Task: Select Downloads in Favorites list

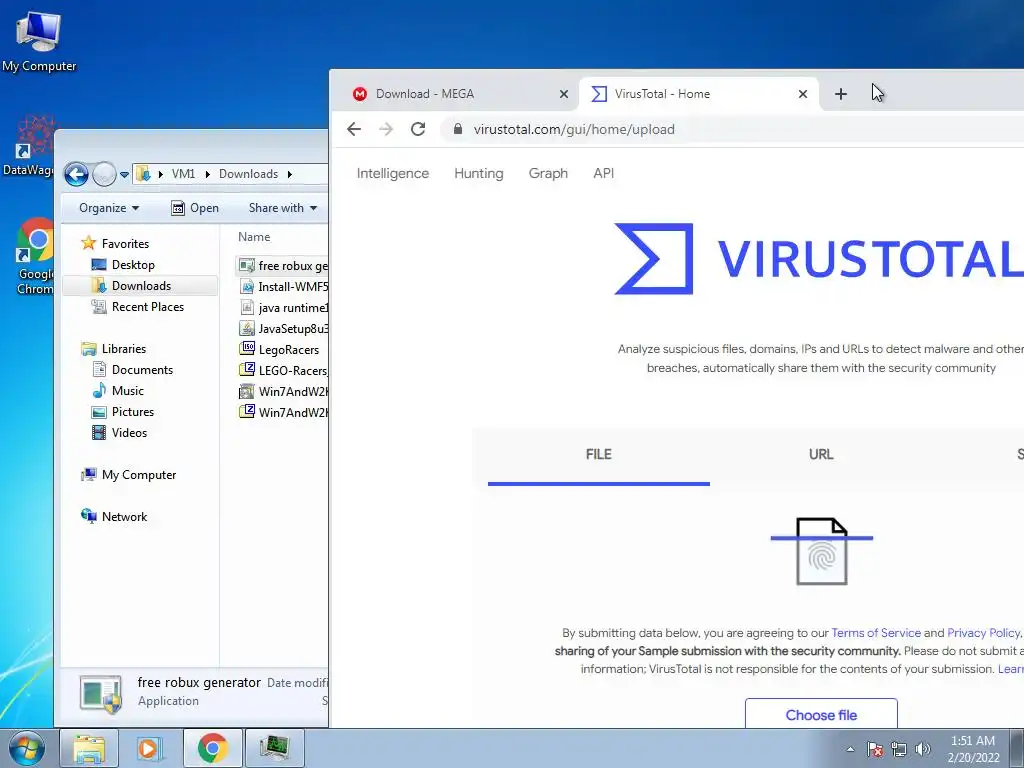Action: coord(131,285)
